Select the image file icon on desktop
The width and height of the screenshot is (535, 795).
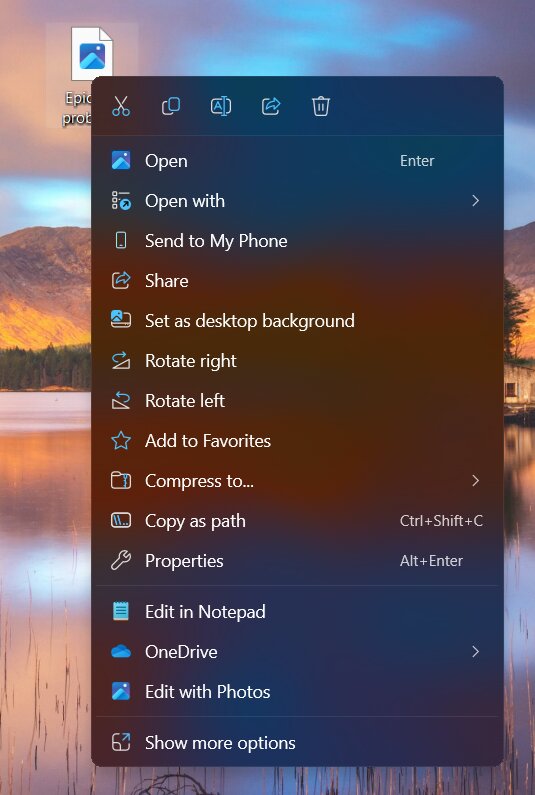(92, 54)
